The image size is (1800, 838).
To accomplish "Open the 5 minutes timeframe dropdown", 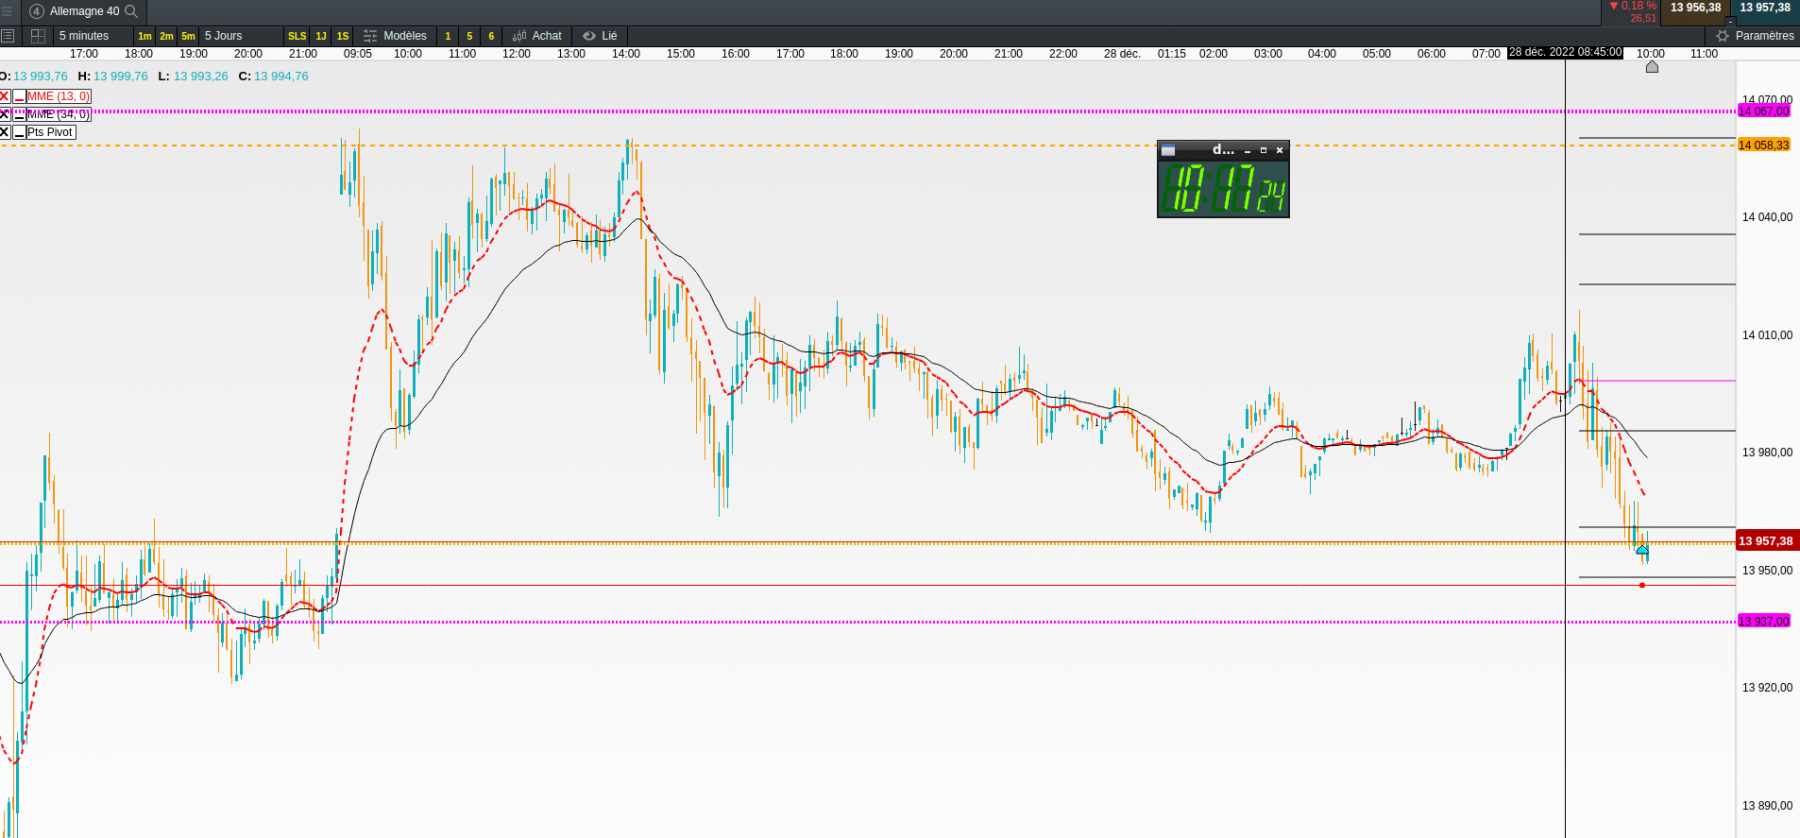I will click(92, 36).
